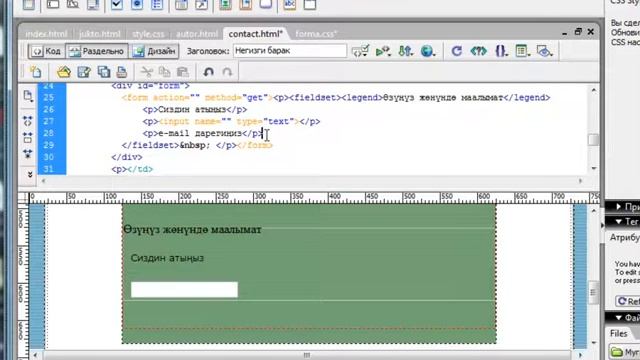Collapse Selection in the coding toolbar
Viewport: 640px width, 360px height.
pyautogui.click(x=28, y=138)
